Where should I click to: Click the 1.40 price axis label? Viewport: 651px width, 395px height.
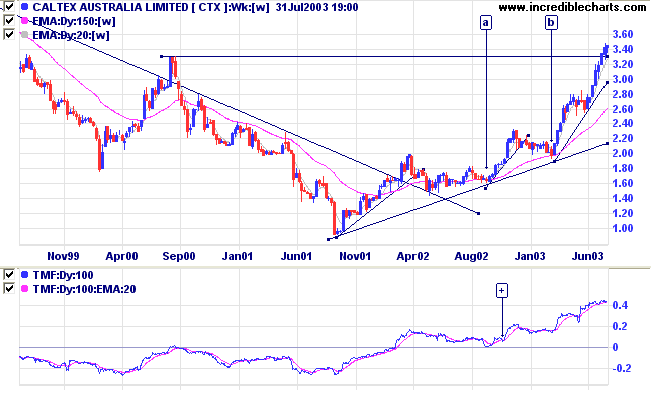(x=623, y=198)
